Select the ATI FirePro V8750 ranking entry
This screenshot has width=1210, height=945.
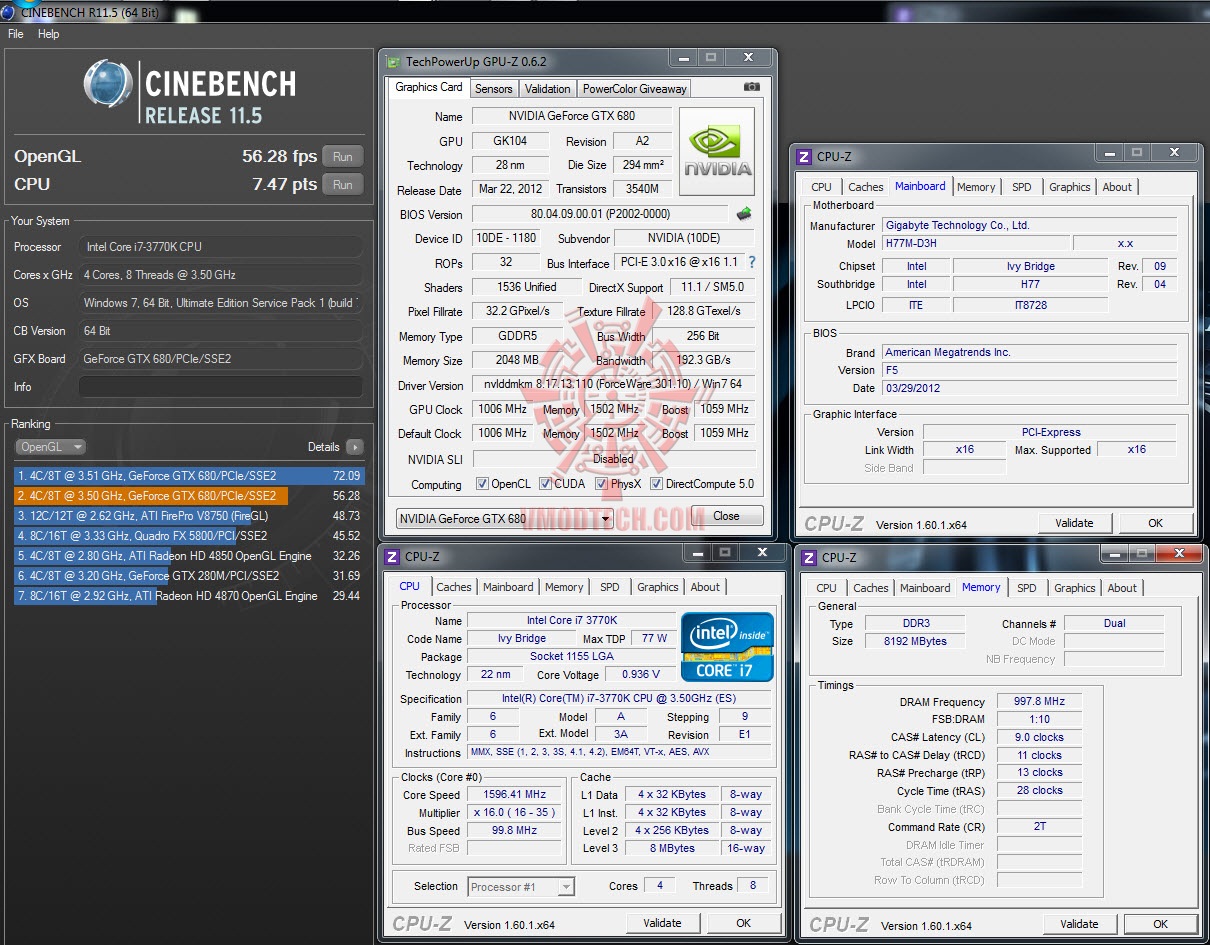click(188, 516)
